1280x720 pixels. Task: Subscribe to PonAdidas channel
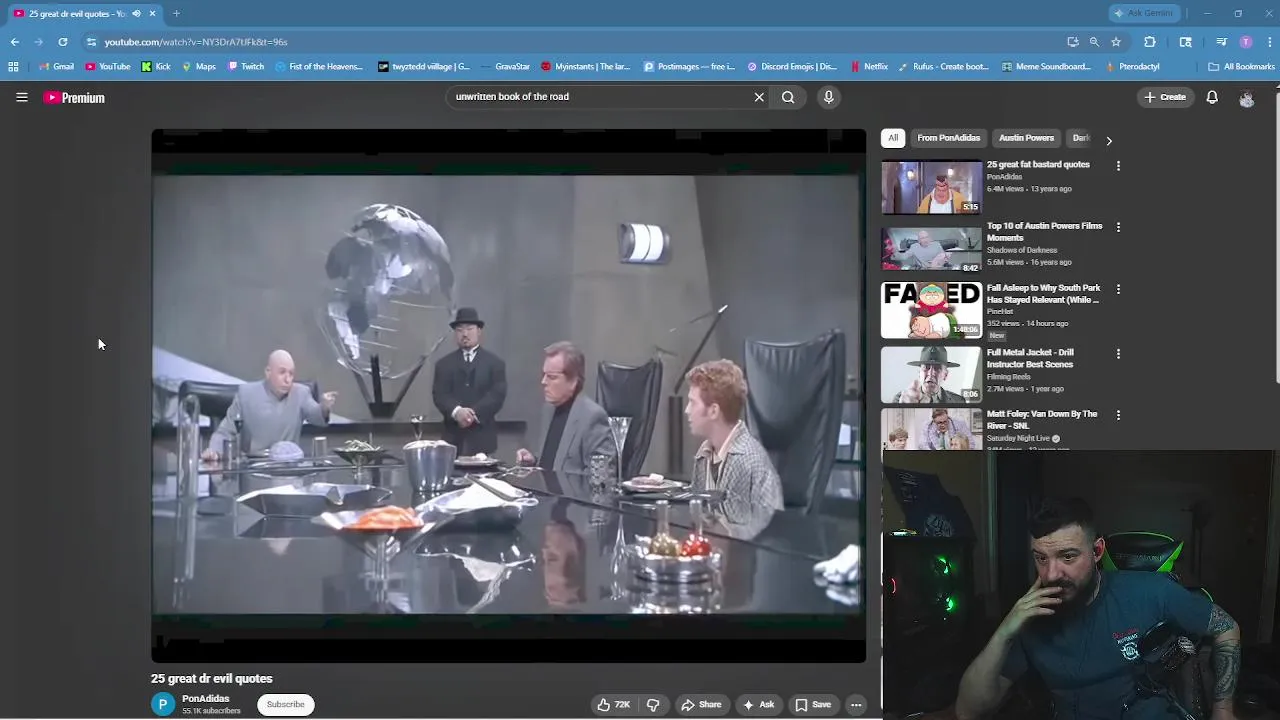[x=285, y=705]
